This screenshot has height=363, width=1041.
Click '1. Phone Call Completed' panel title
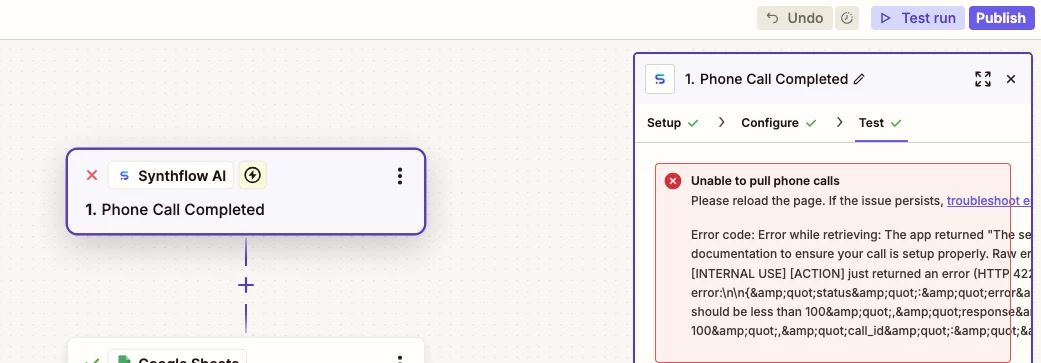767,79
